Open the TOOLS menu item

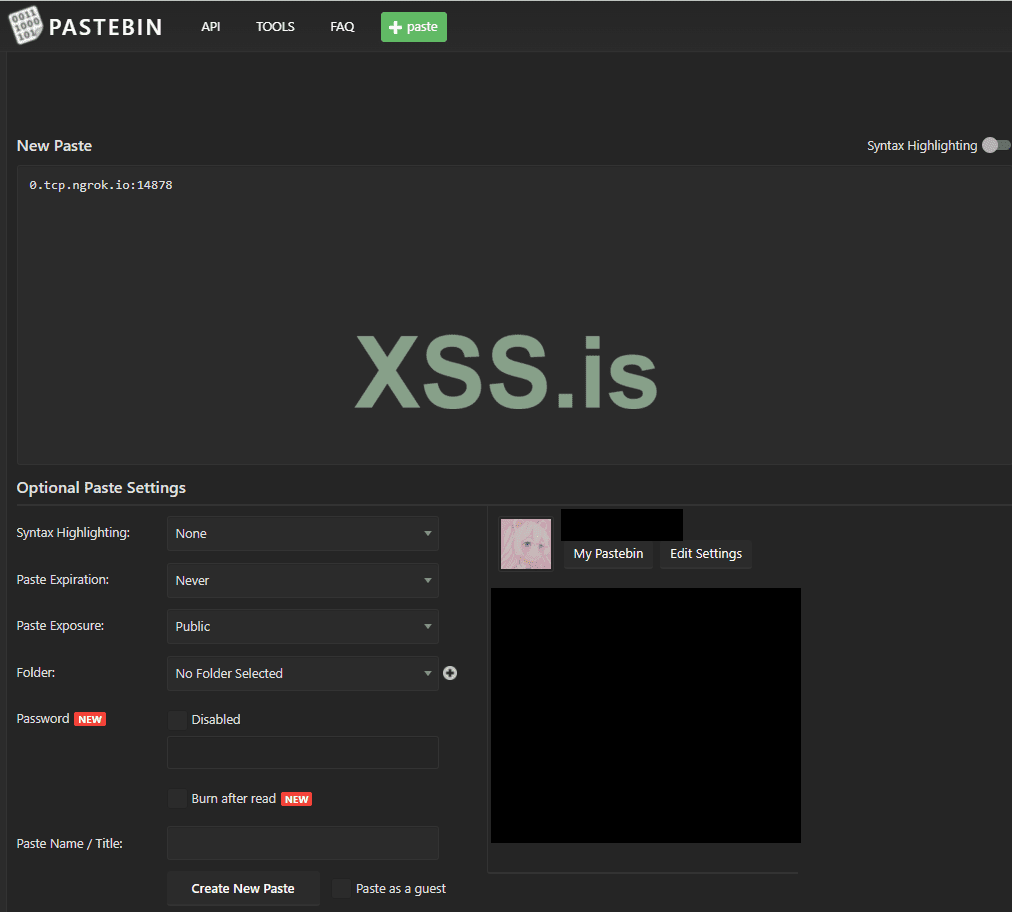pos(275,26)
